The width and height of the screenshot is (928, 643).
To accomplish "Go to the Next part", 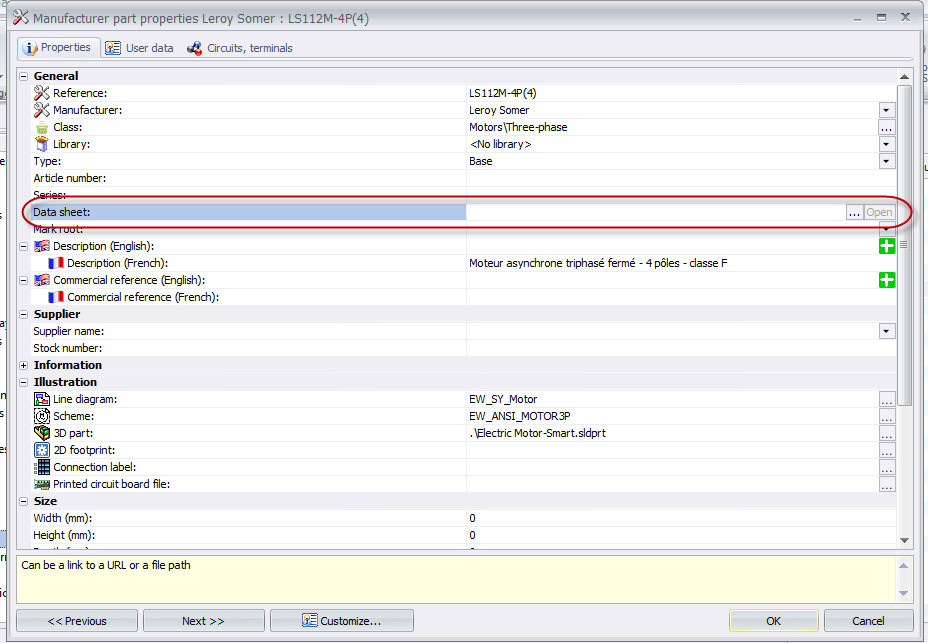I will (204, 621).
